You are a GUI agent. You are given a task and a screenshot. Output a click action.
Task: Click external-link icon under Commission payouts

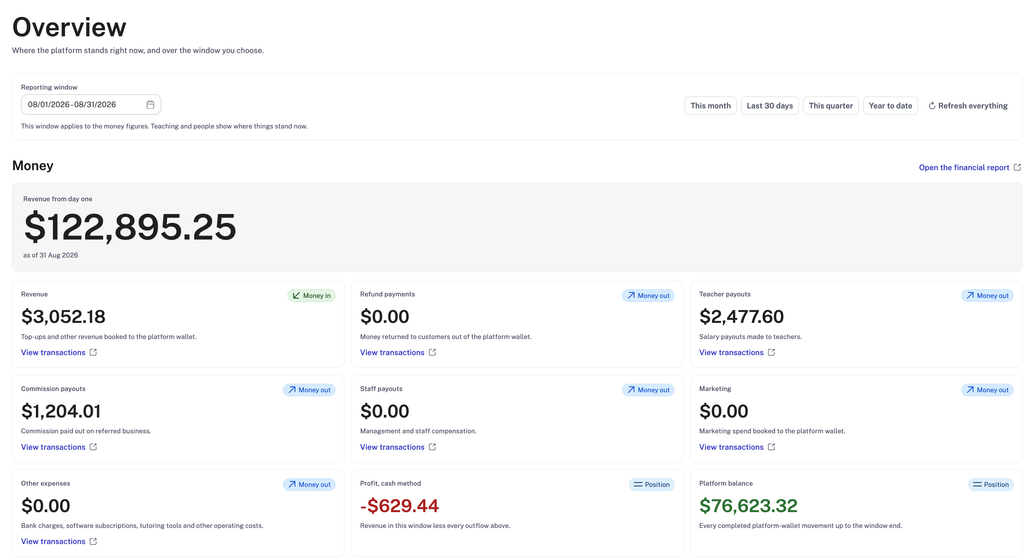pos(93,447)
